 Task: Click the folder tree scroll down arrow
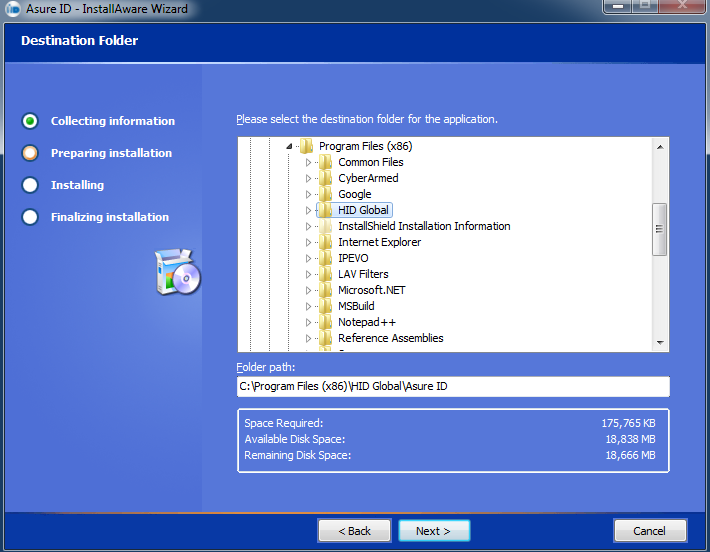tap(660, 343)
